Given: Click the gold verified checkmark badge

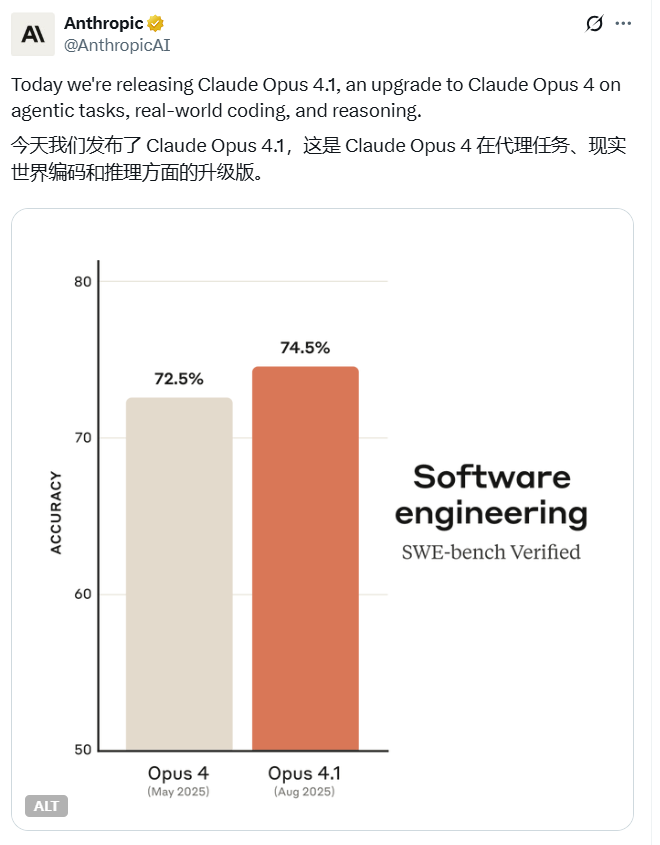Looking at the screenshot, I should (155, 22).
